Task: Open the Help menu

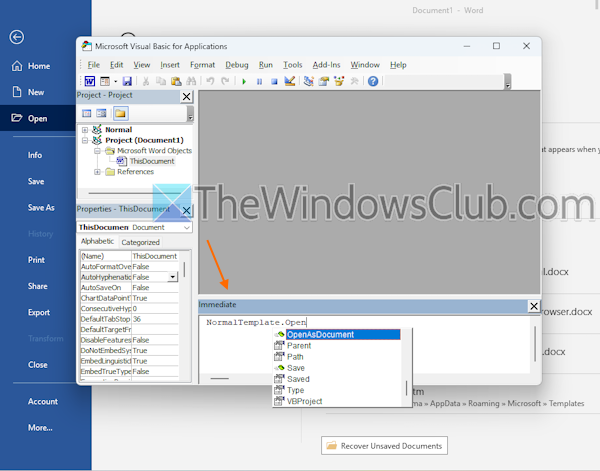Action: coord(398,65)
